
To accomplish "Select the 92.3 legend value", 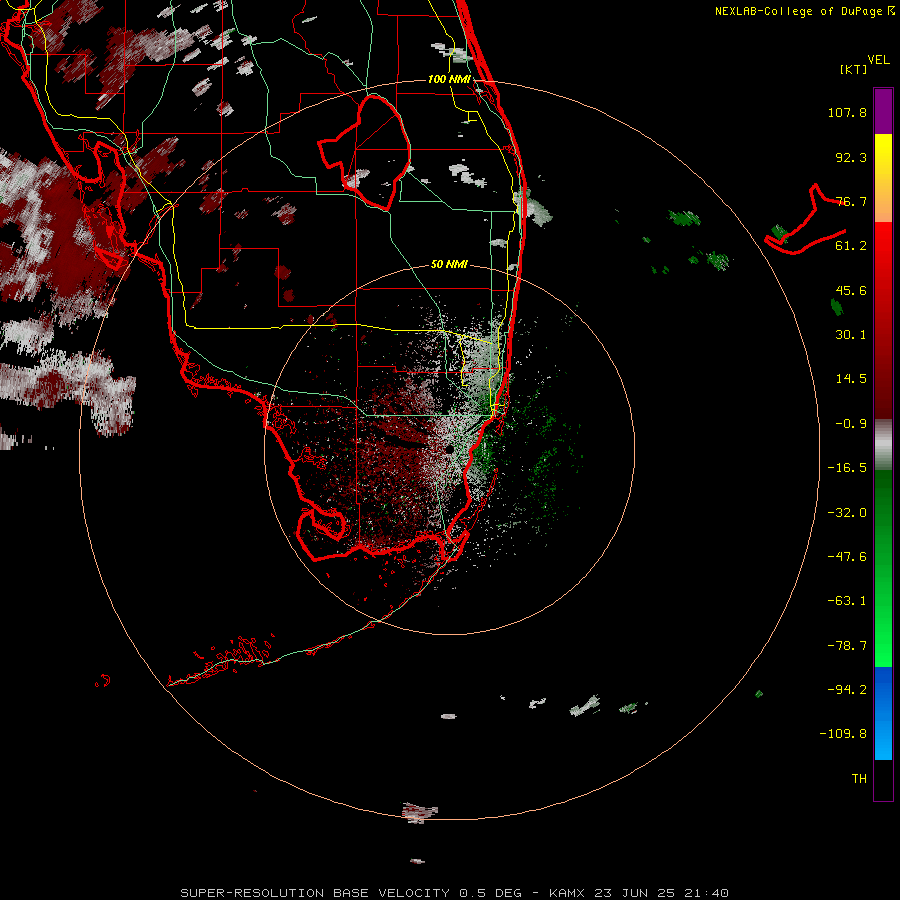I will (851, 157).
